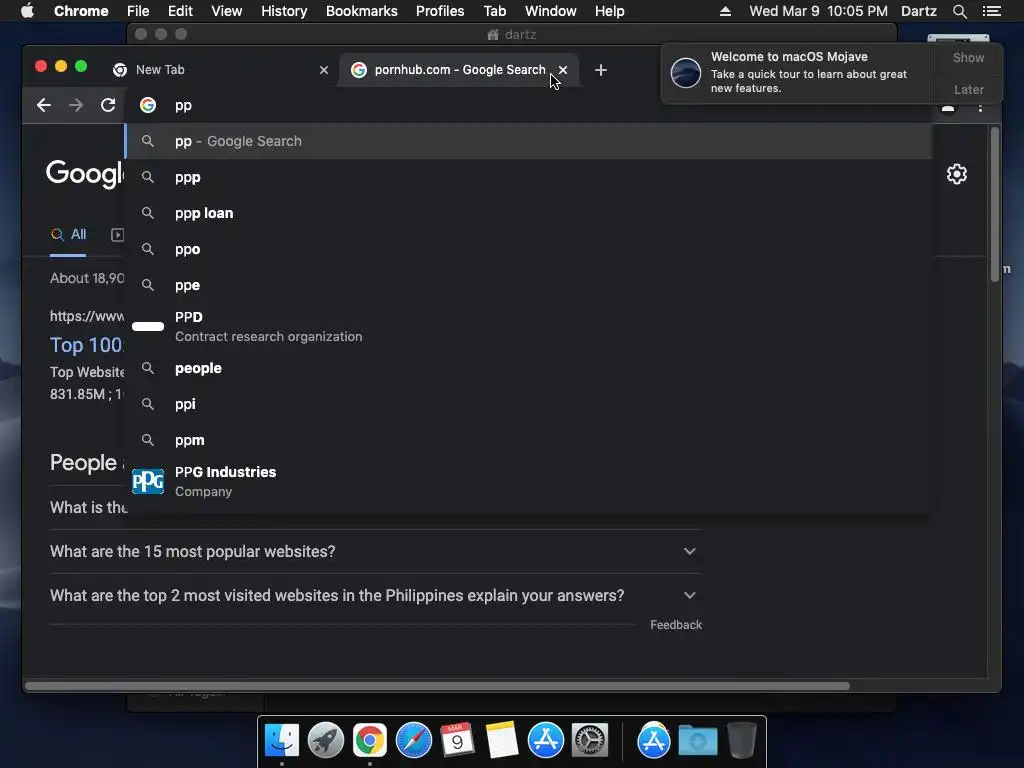Screen dimensions: 1024x768
Task: Click the address bar containing 'pp'
Action: (528, 105)
